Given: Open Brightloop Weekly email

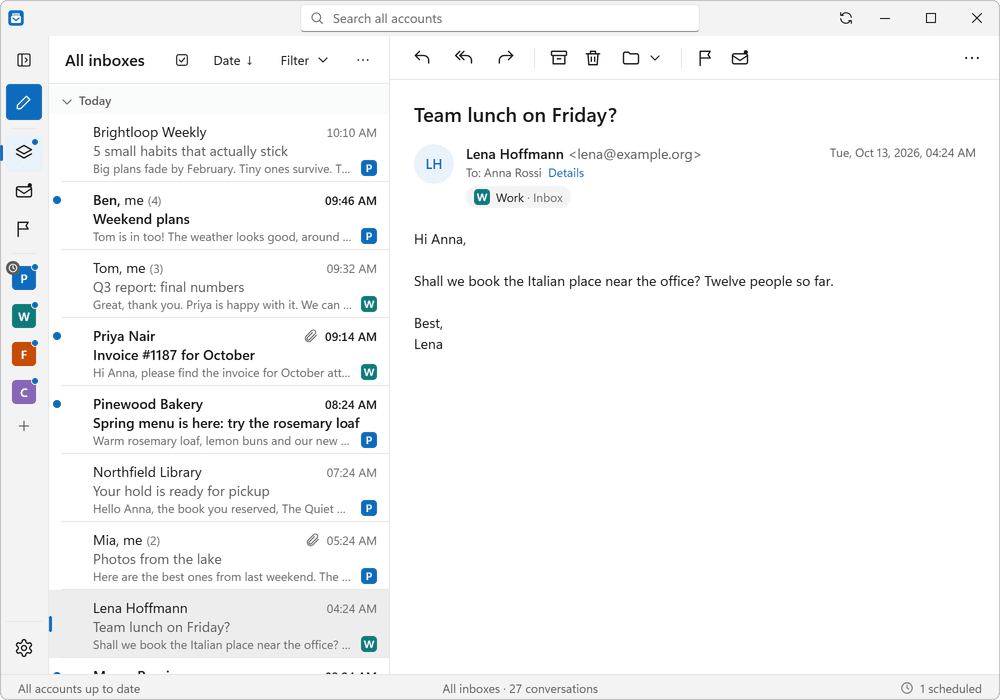Looking at the screenshot, I should point(219,150).
